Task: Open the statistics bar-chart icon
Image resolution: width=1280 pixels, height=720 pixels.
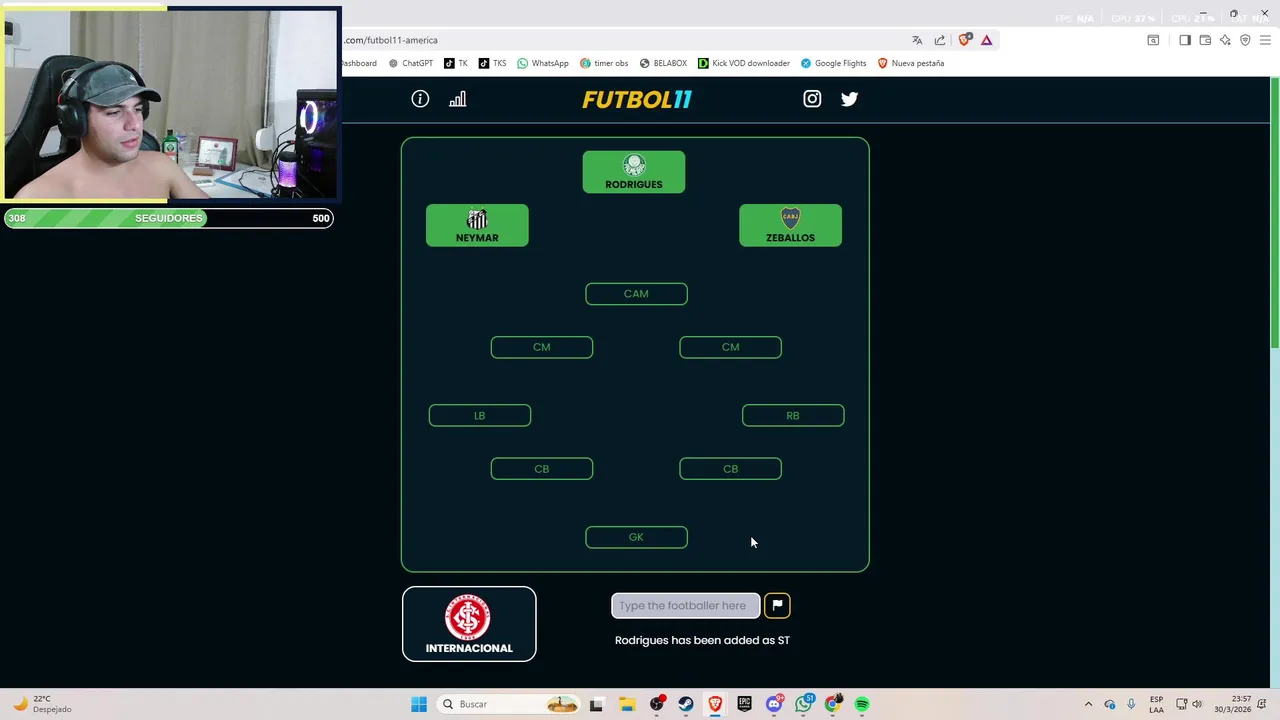Action: (458, 99)
